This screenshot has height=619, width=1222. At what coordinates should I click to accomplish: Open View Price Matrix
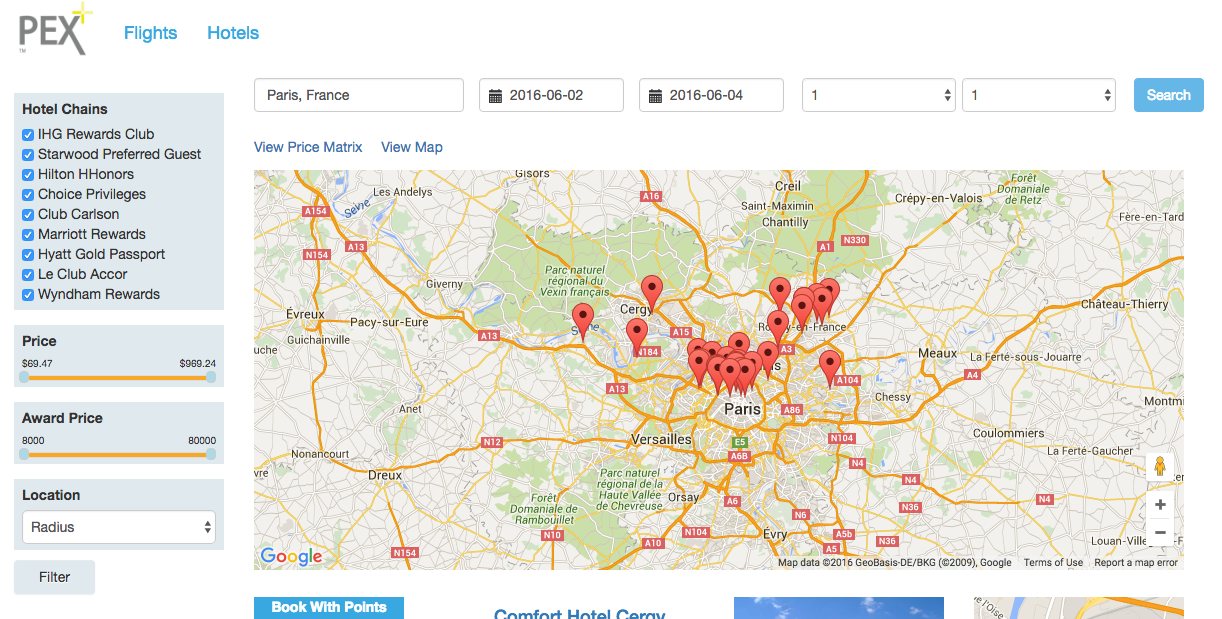click(308, 147)
